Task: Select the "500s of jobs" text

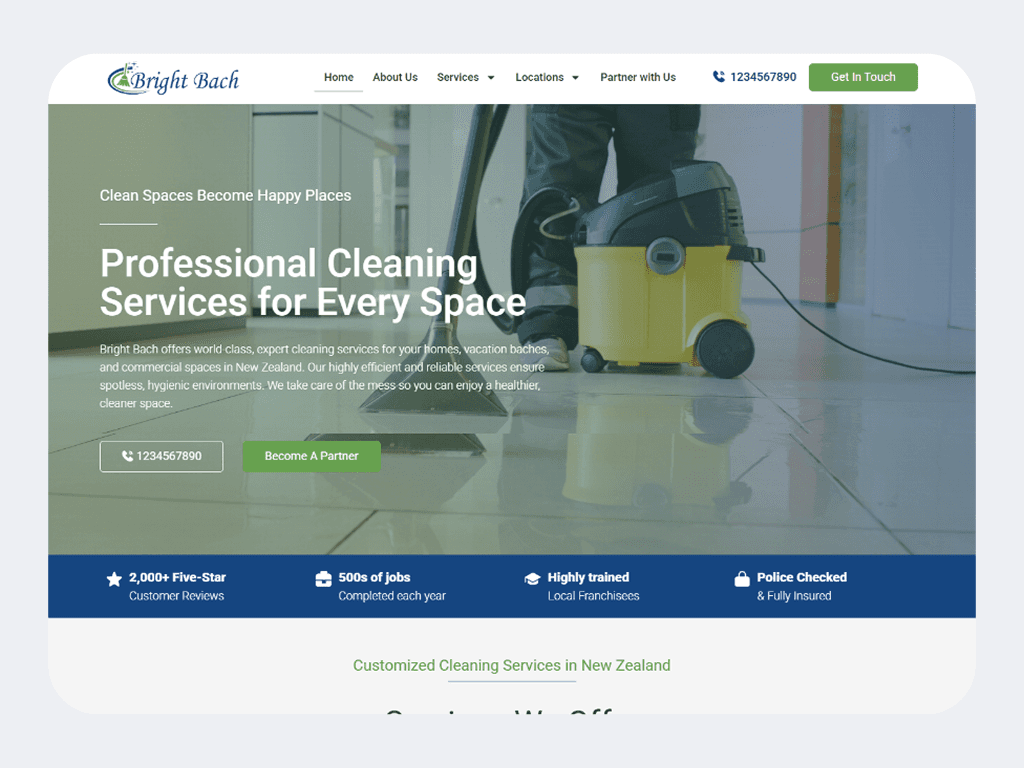Action: click(374, 577)
